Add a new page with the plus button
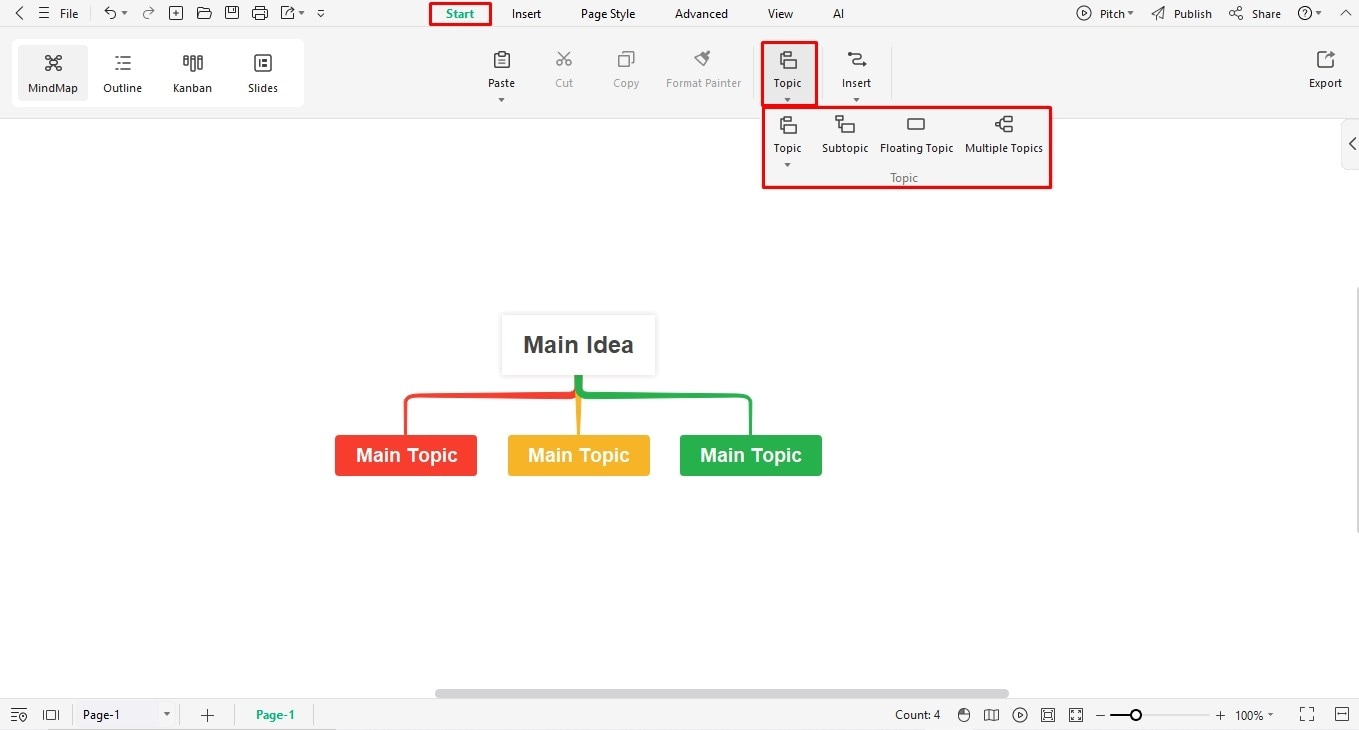 (207, 715)
